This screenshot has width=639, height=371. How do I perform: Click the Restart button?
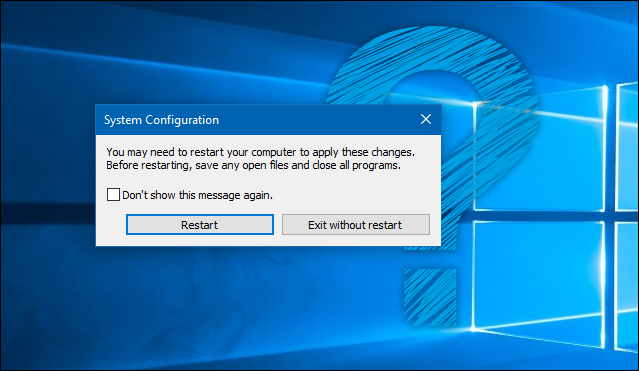(200, 225)
